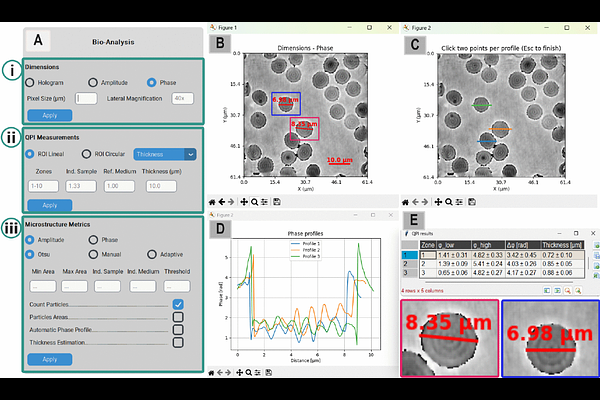Tick the Thickness Estimation checkbox
This screenshot has height=400, width=600.
pyautogui.click(x=178, y=343)
